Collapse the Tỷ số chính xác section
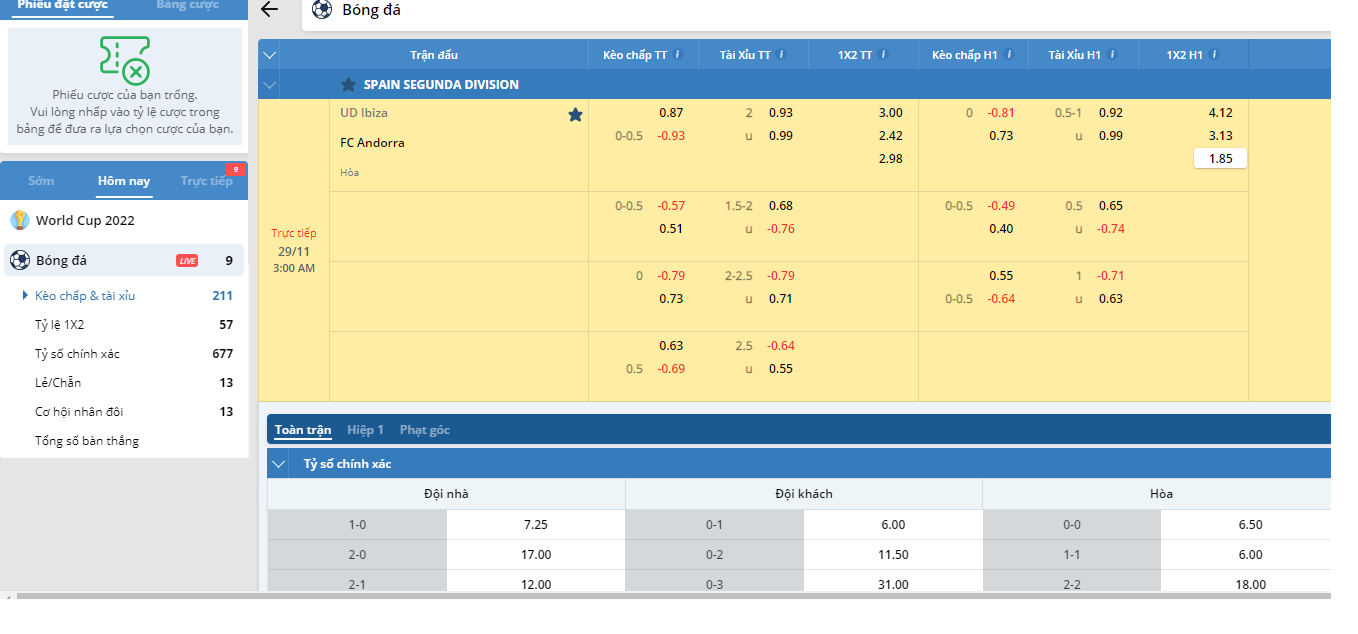1358x634 pixels. [279, 464]
